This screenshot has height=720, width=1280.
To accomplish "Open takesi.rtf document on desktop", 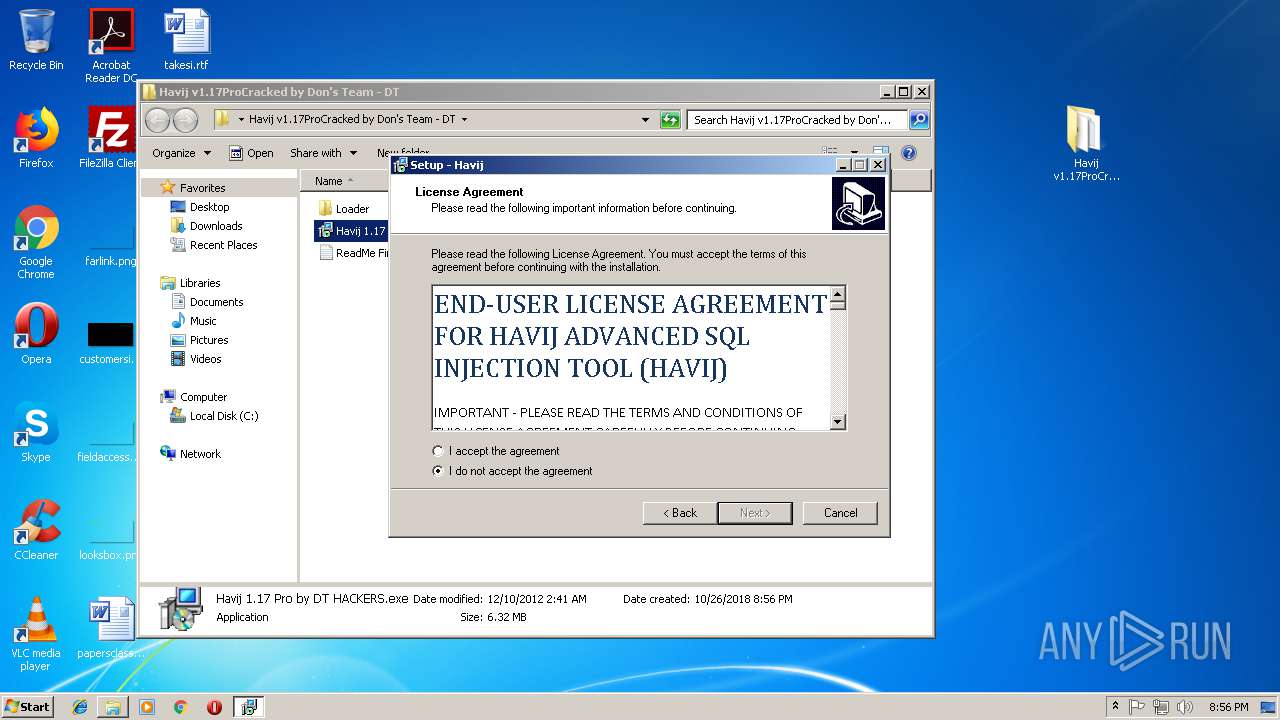I will tap(186, 40).
